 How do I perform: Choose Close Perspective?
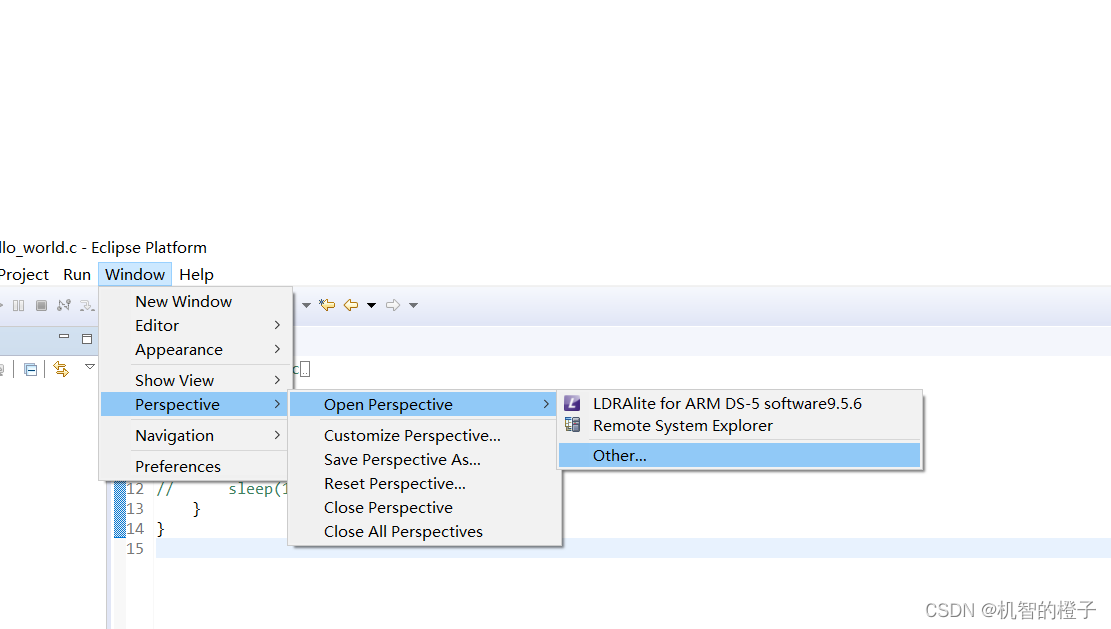coord(424,508)
